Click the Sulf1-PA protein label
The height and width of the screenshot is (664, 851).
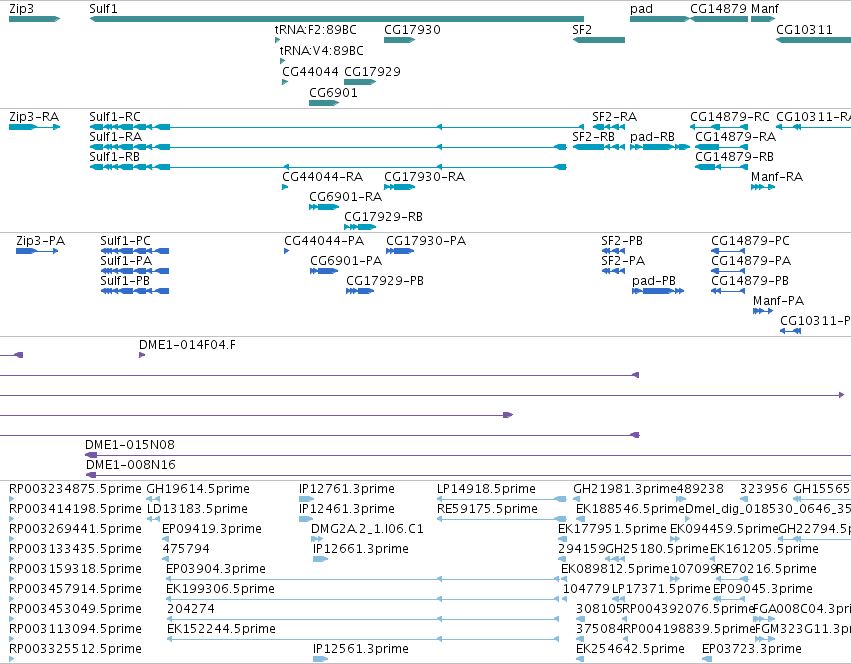(x=126, y=261)
